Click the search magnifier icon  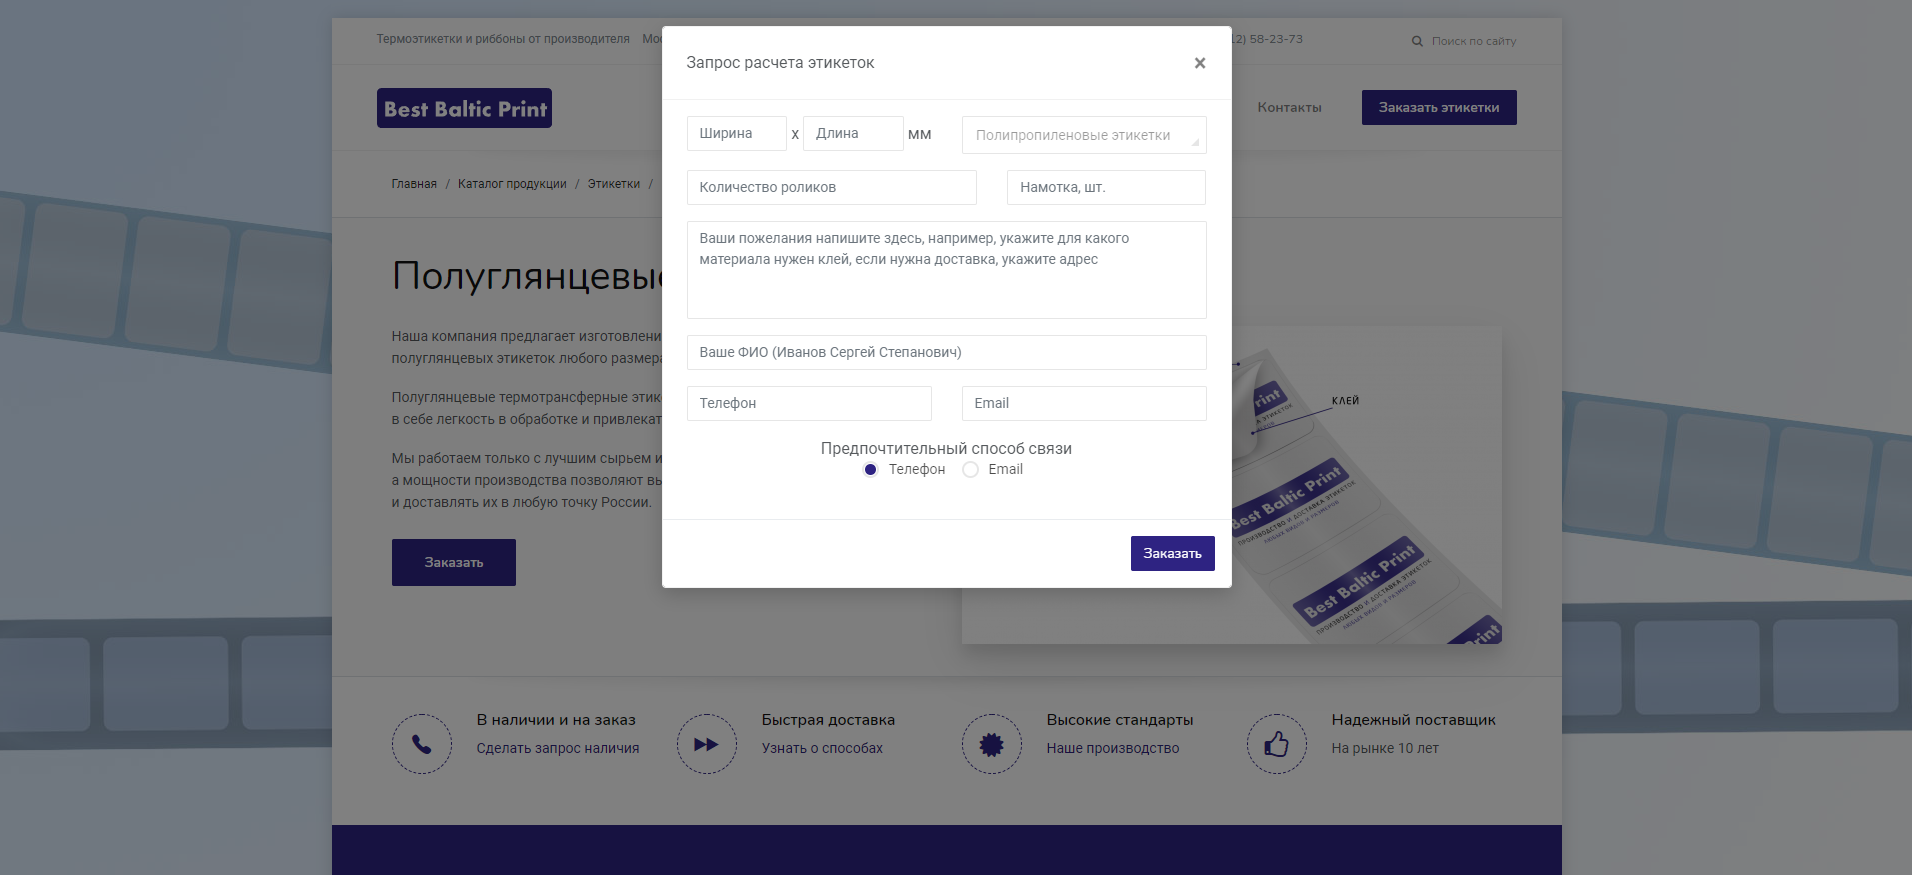1417,41
